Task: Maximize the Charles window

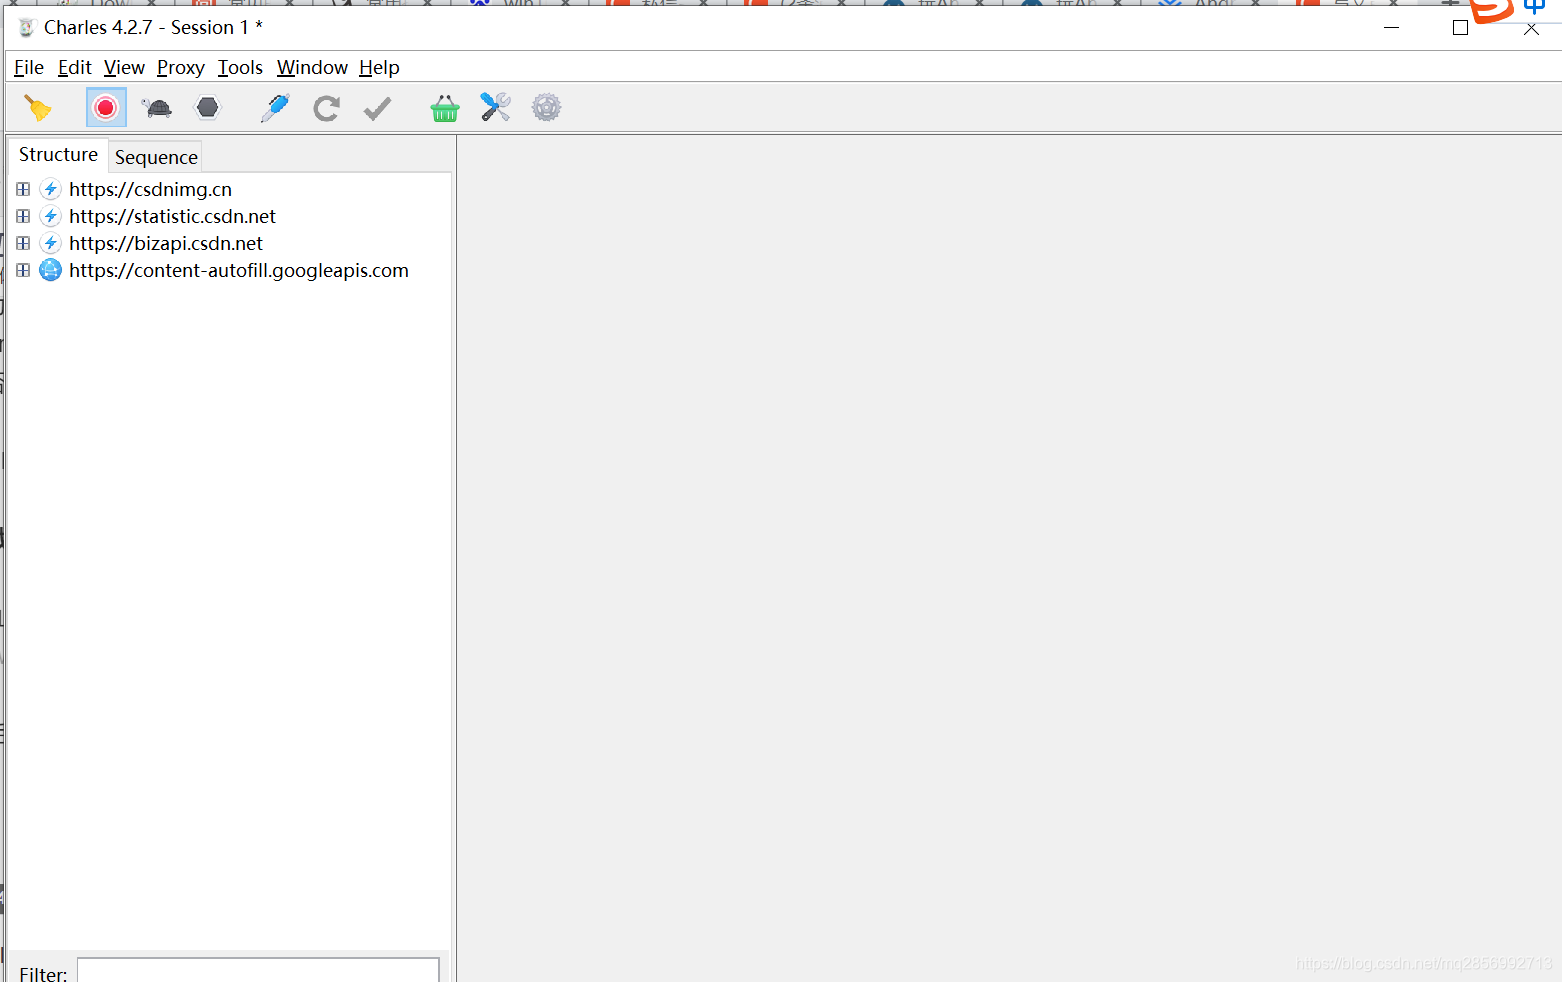Action: click(1460, 27)
